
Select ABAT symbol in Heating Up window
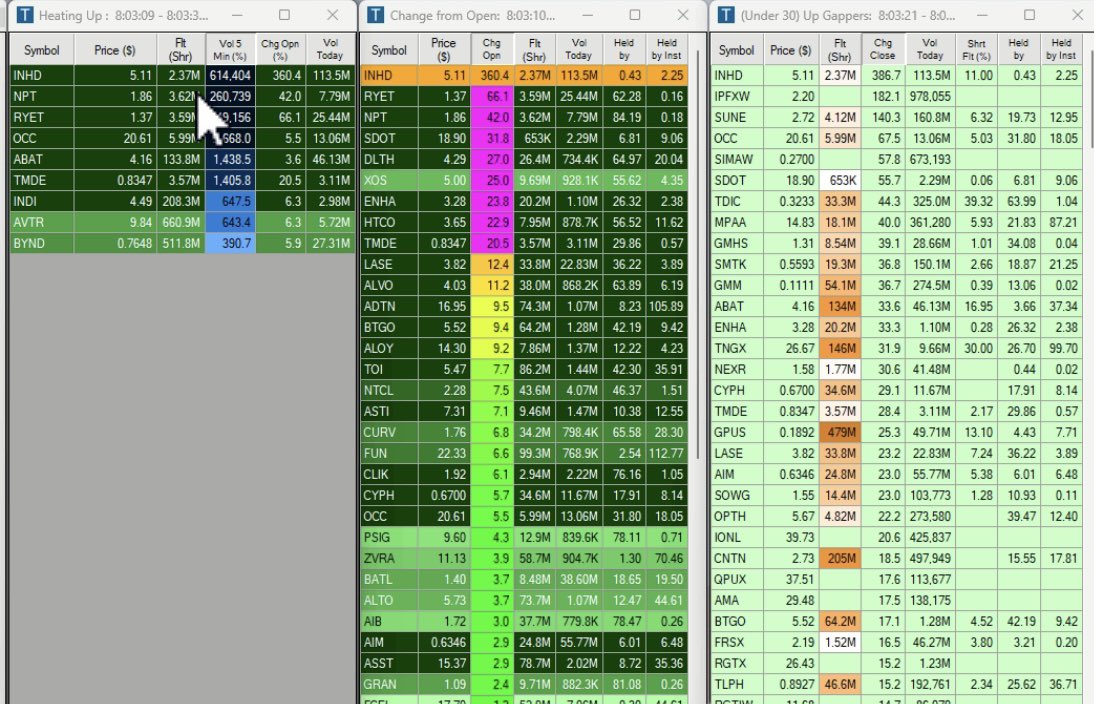(28, 159)
